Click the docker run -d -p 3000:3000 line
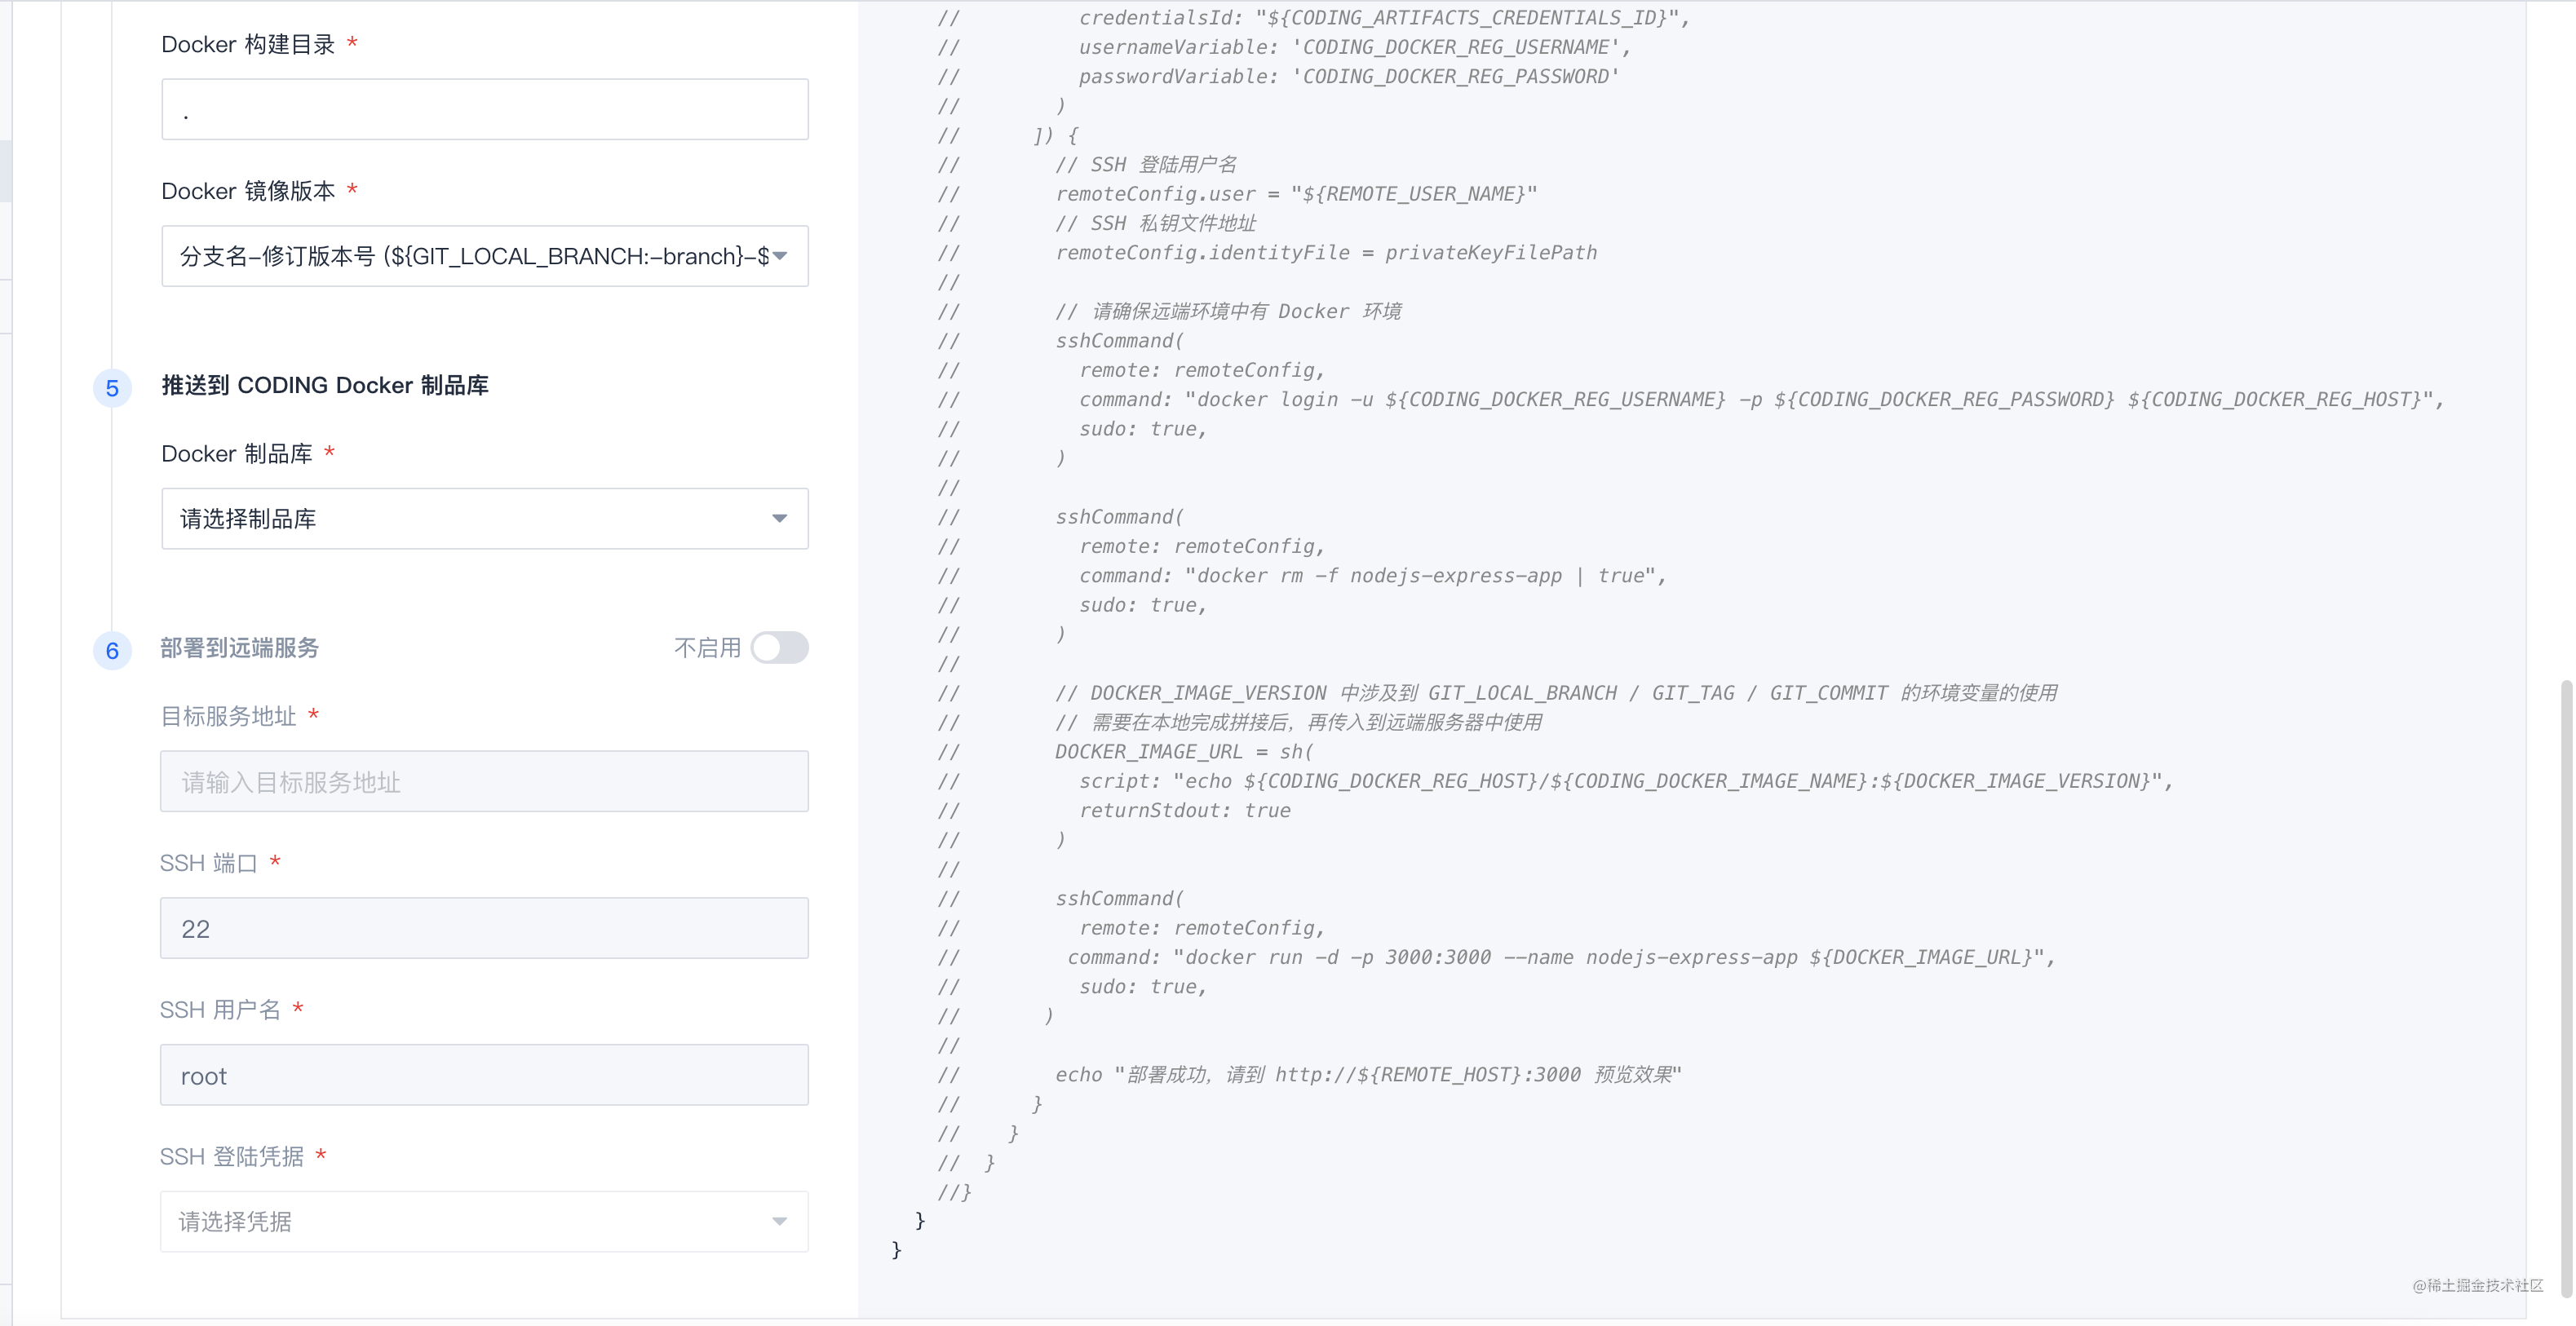The width and height of the screenshot is (2576, 1326). [x=1561, y=957]
